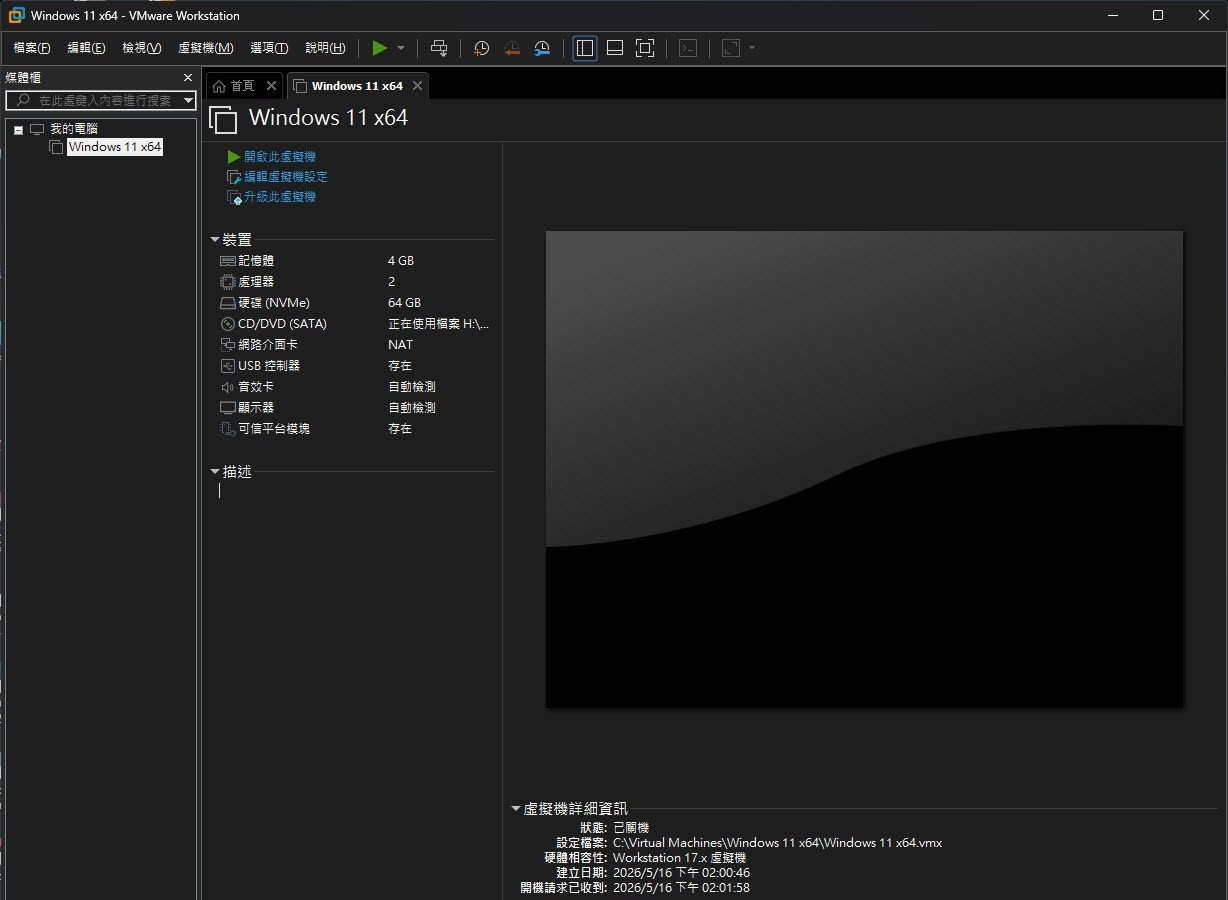Click the 升級此虛擬機 link
The height and width of the screenshot is (900, 1228).
(280, 197)
